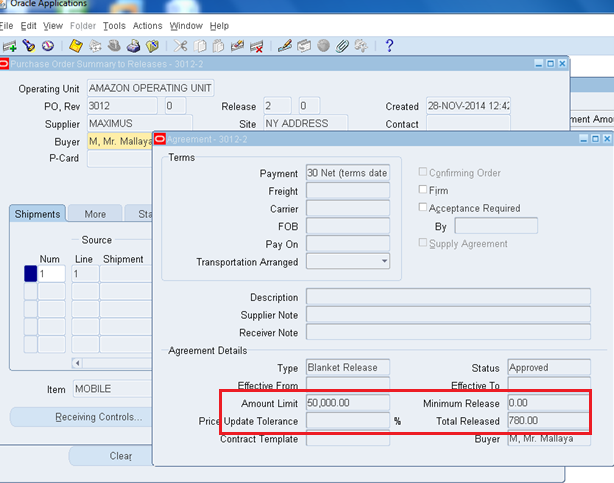
Task: Open the Edit menu
Action: pyautogui.click(x=29, y=26)
